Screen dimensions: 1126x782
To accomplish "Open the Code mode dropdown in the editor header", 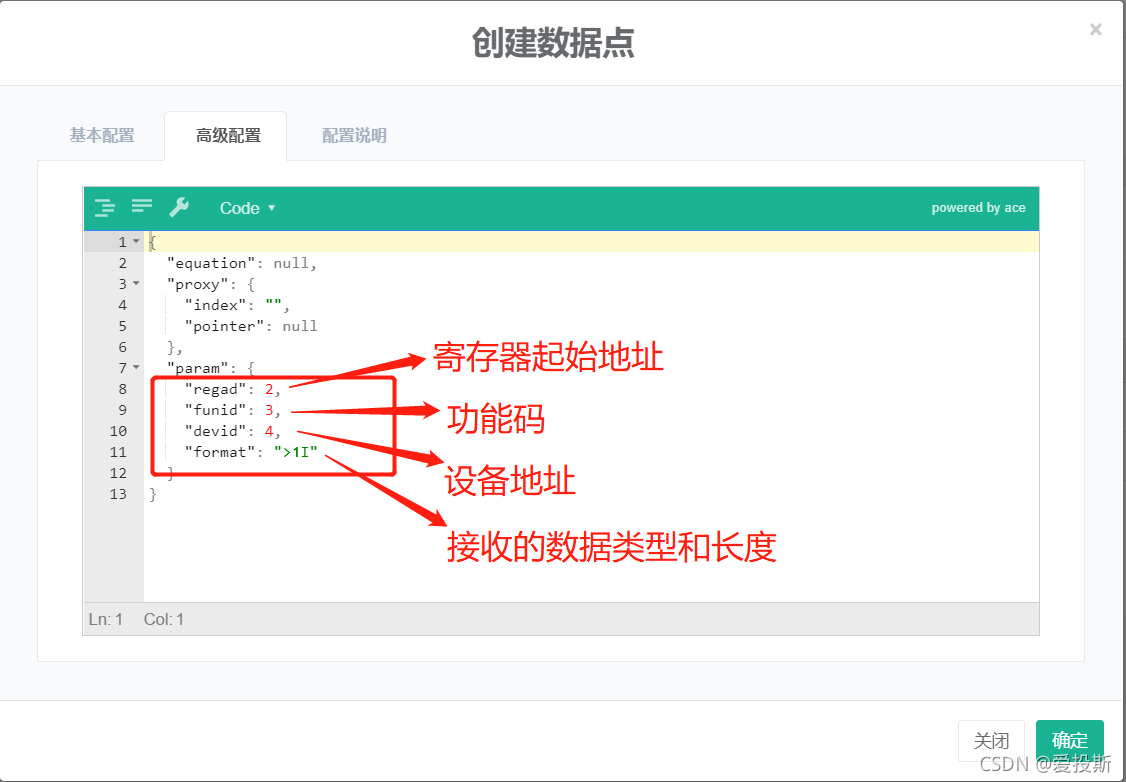I will point(246,207).
